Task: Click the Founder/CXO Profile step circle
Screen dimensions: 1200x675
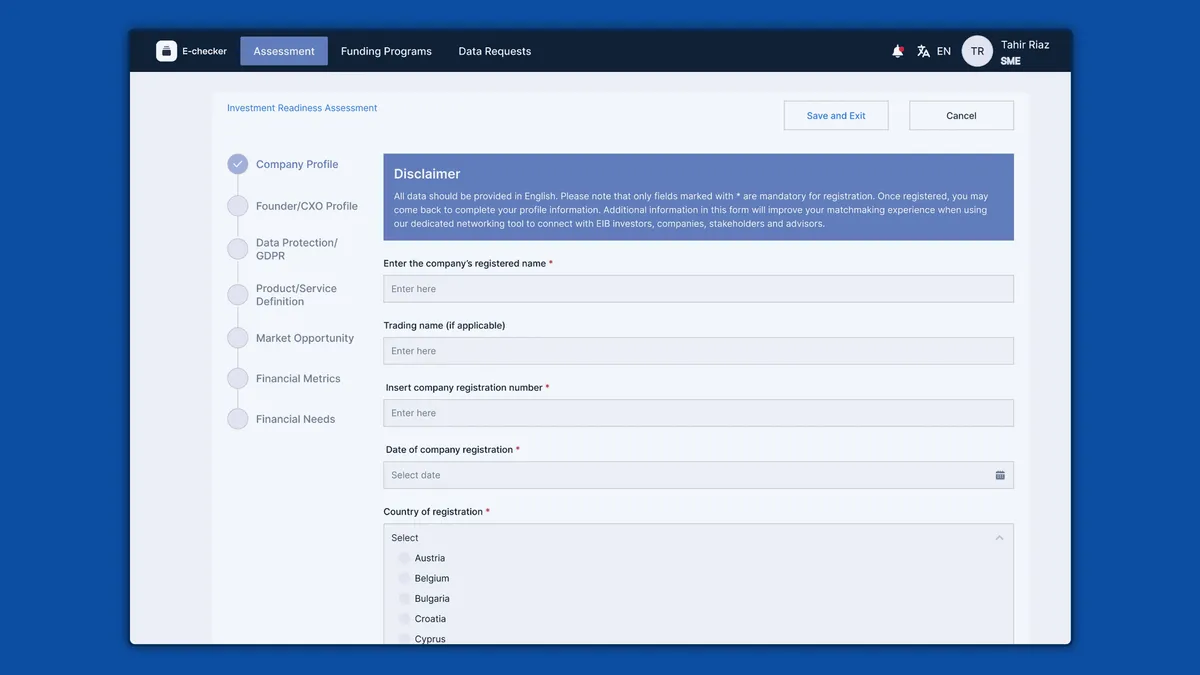Action: coord(237,206)
